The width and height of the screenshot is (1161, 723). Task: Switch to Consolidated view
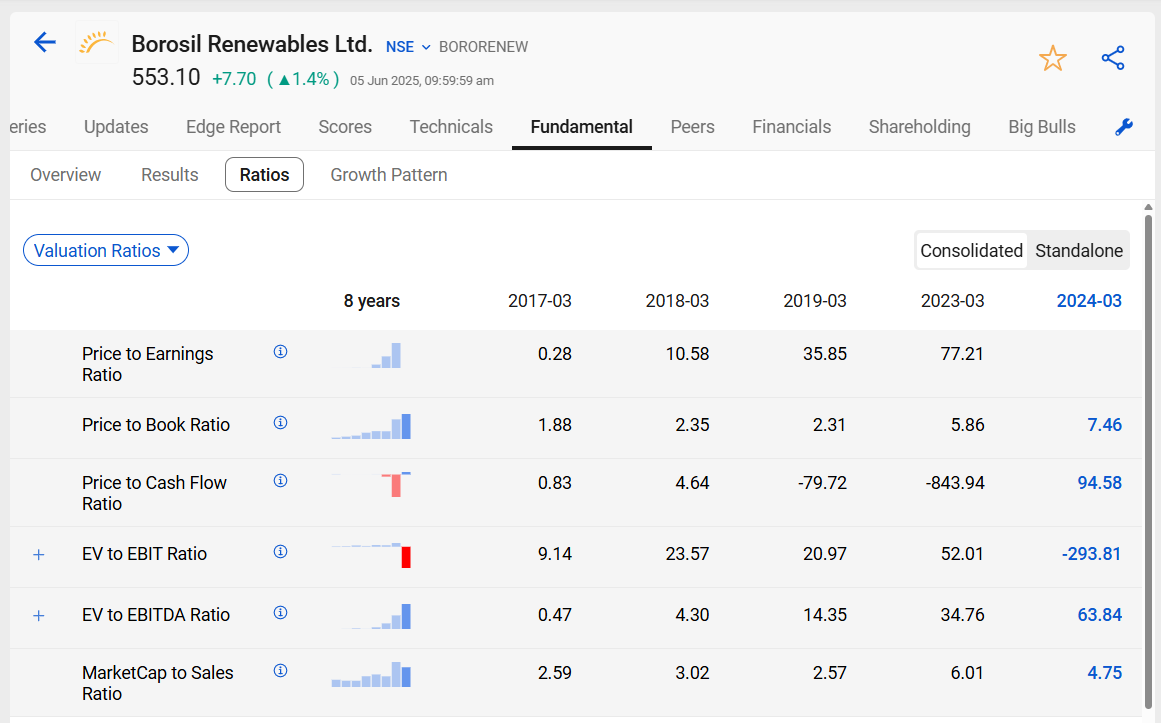pos(971,250)
